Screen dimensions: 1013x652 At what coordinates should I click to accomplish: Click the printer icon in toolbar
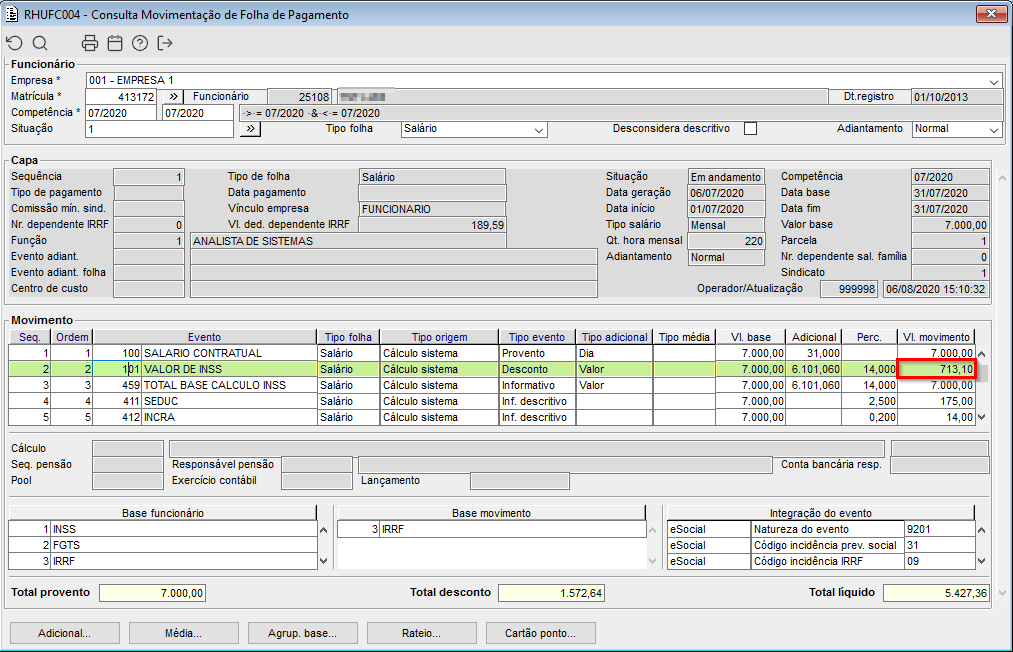point(90,43)
